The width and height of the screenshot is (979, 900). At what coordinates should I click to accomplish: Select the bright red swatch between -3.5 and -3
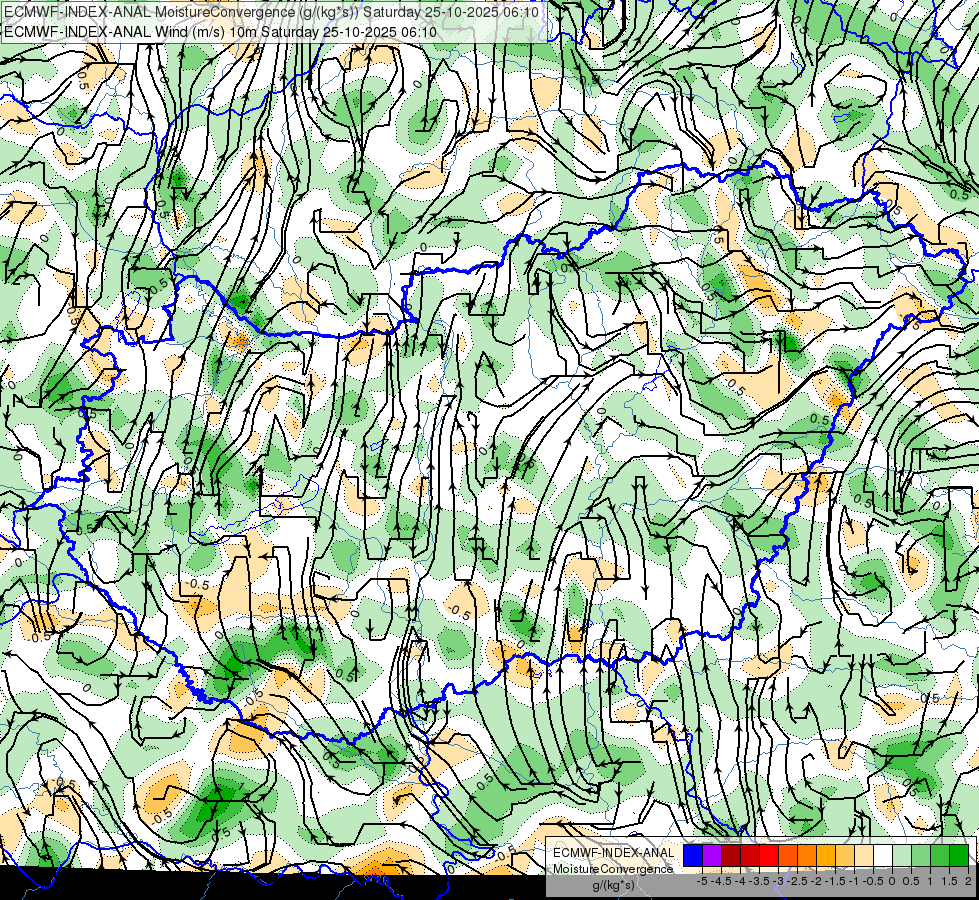769,855
